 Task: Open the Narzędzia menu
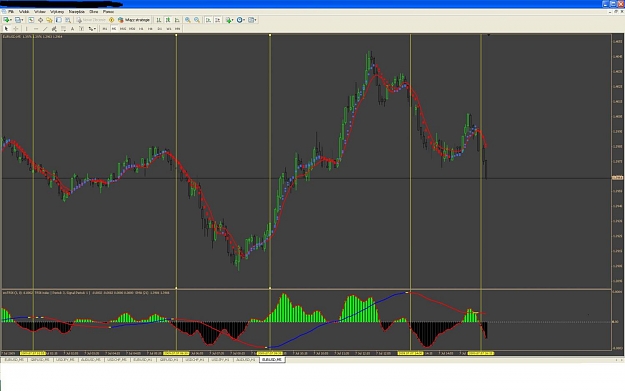pyautogui.click(x=77, y=12)
